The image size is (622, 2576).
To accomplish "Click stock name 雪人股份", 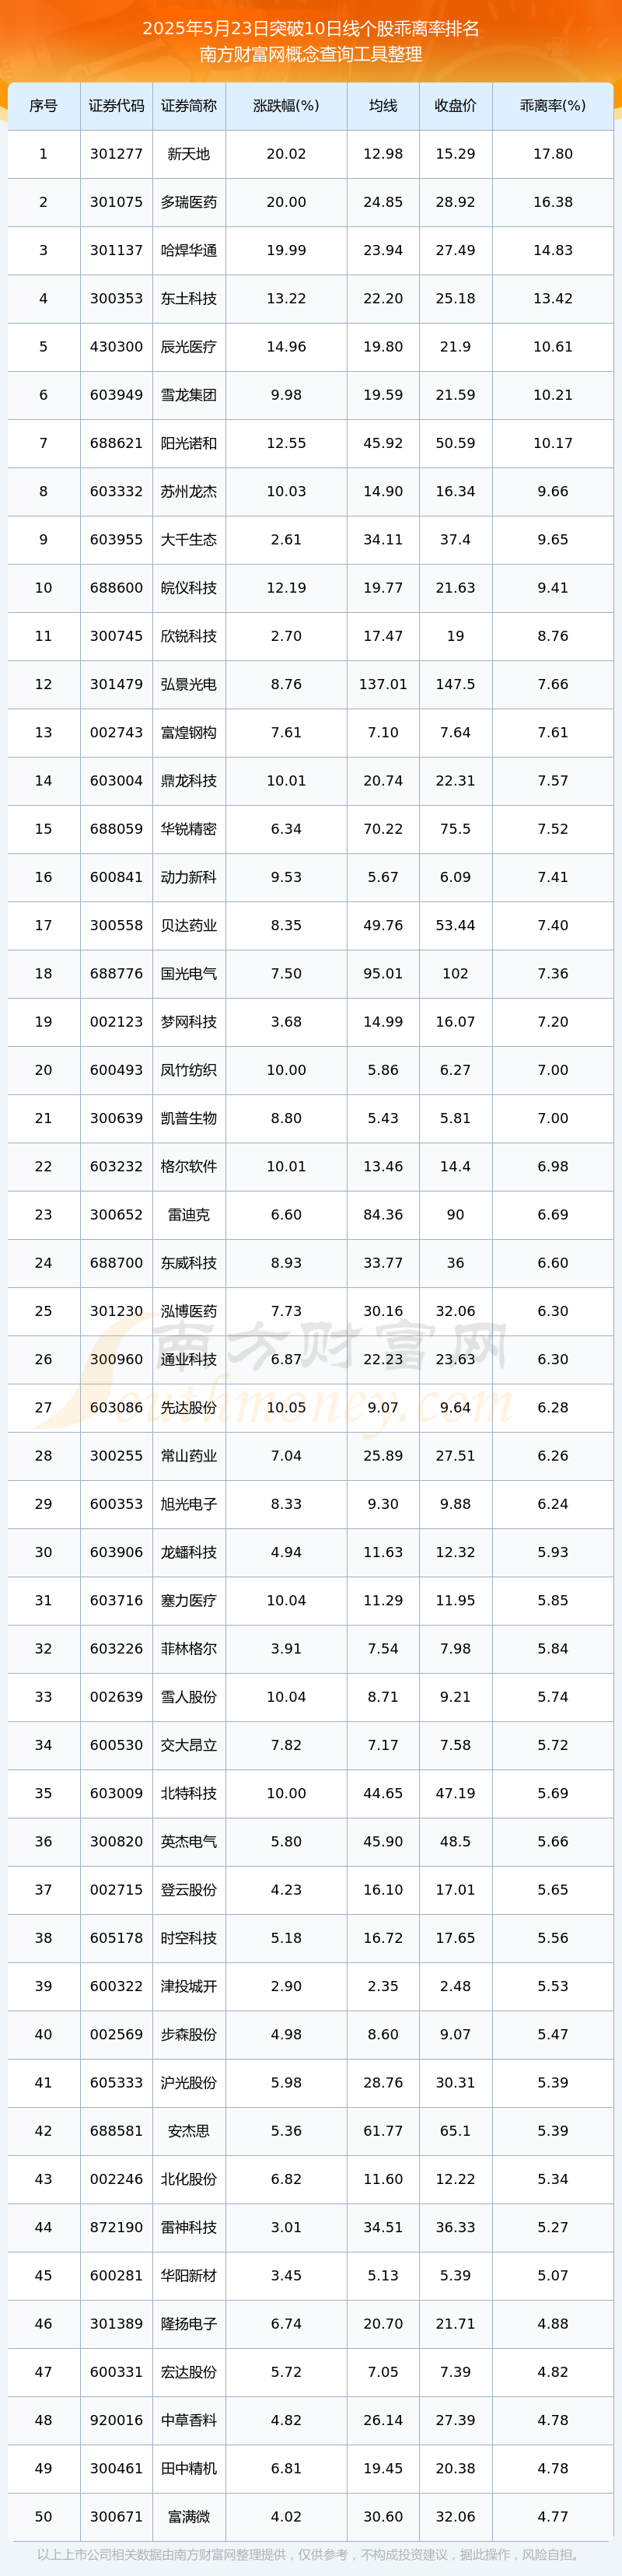I will [x=189, y=1697].
